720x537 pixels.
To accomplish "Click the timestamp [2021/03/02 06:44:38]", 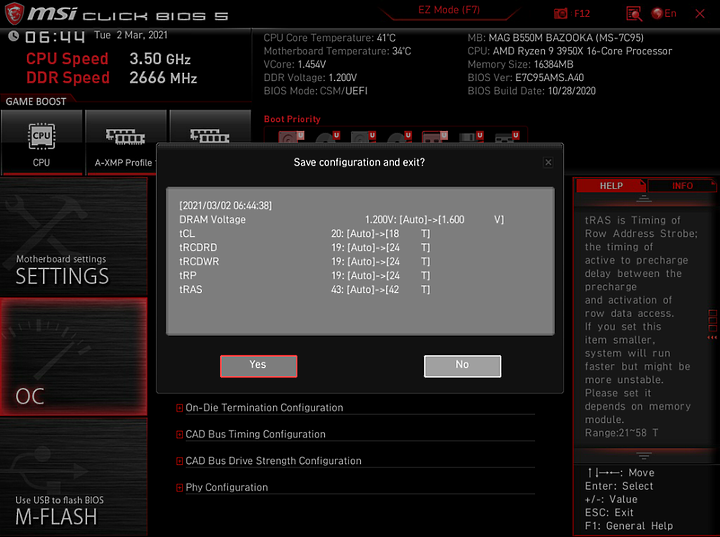I will 225,205.
